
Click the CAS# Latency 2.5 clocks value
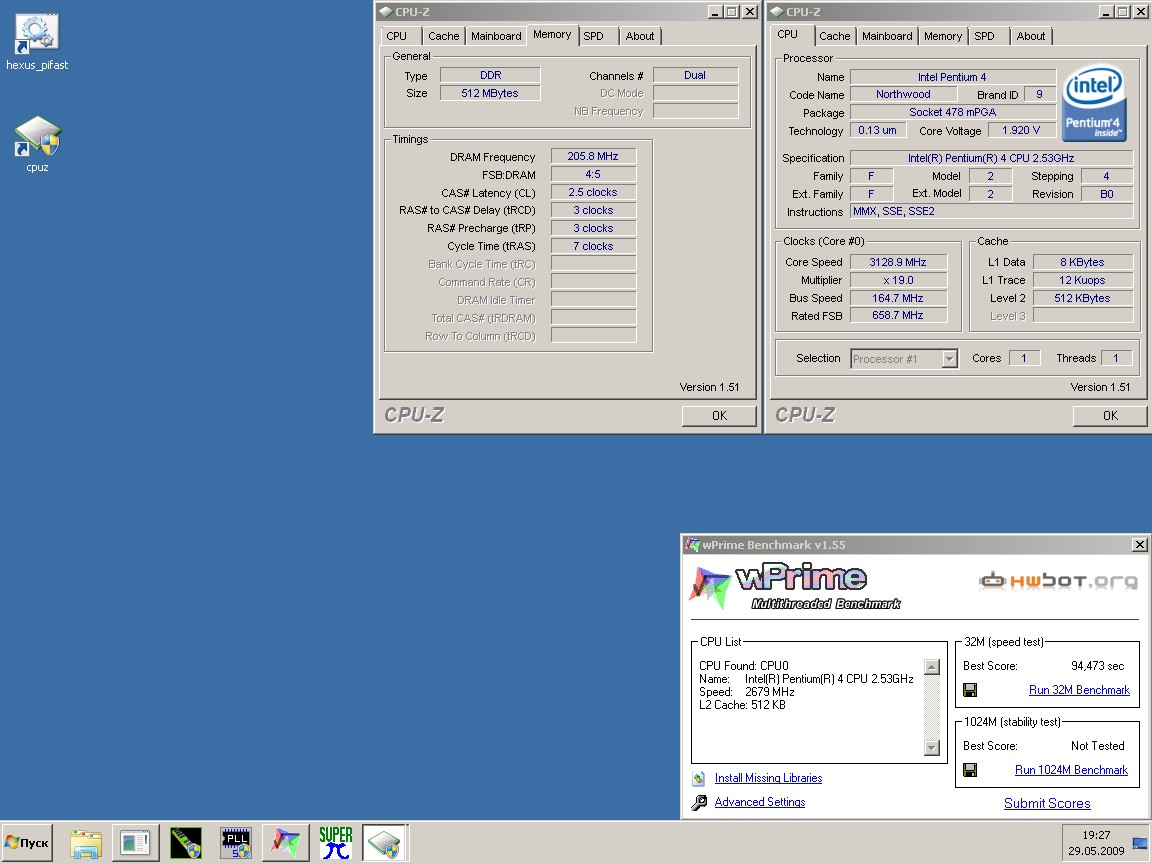[593, 192]
